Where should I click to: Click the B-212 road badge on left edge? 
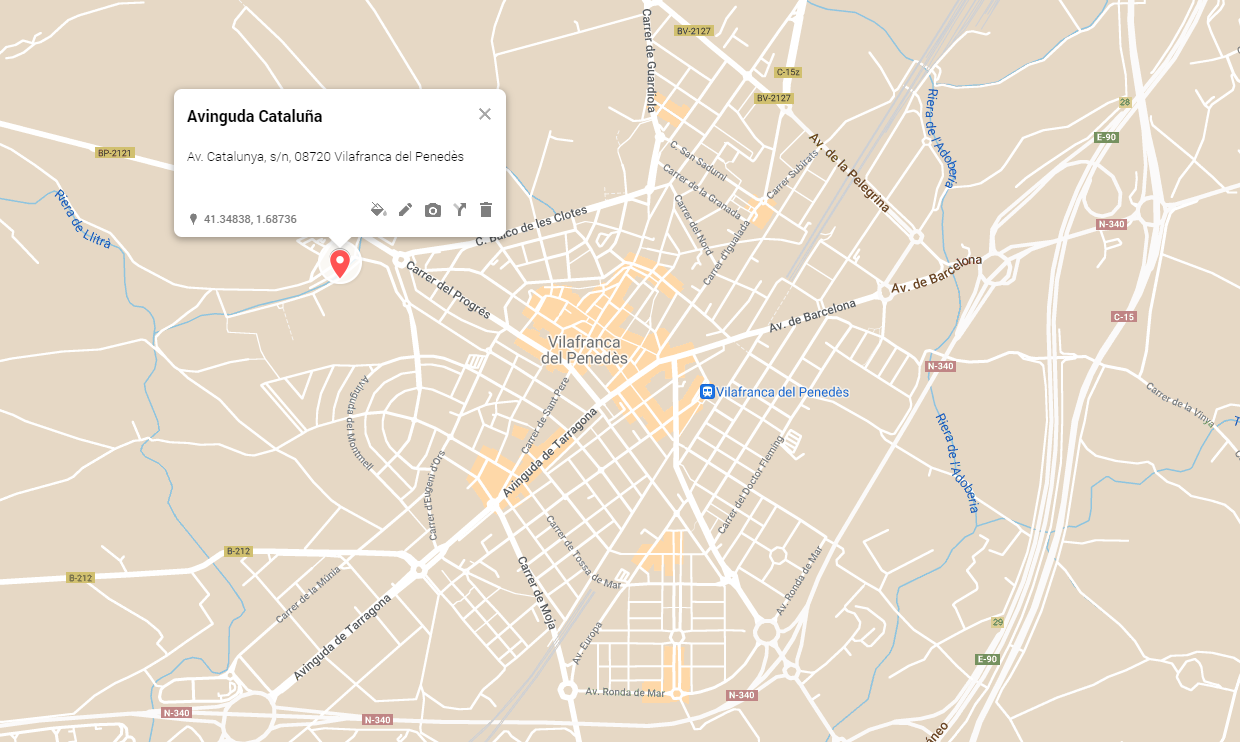click(80, 578)
